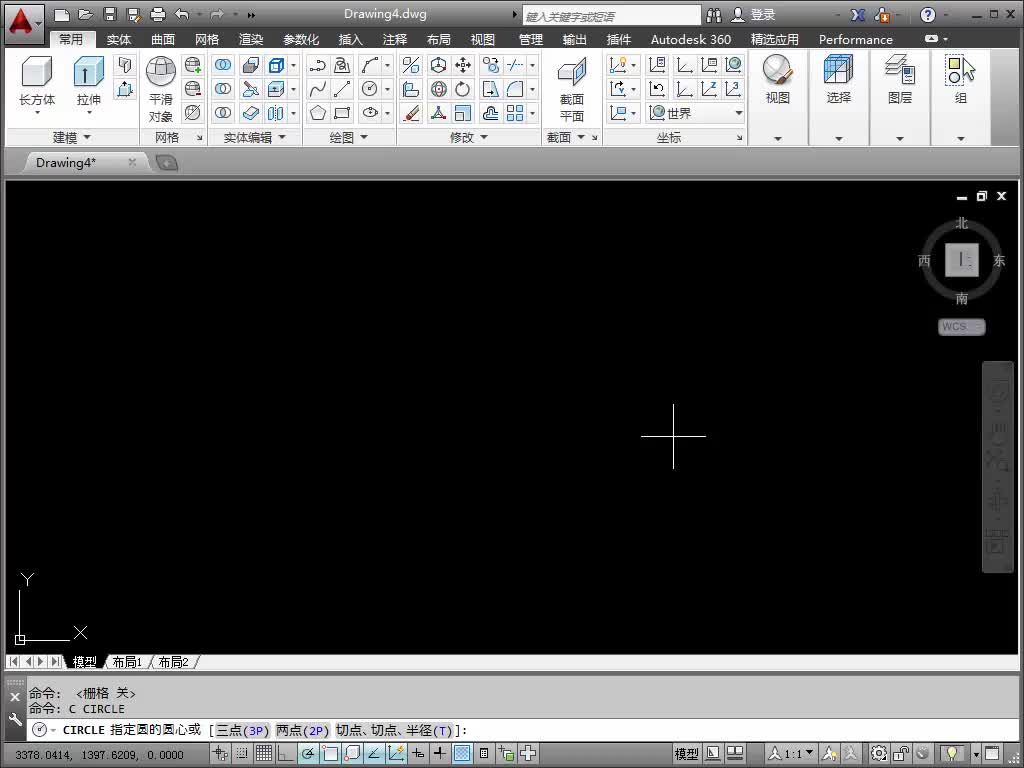The image size is (1024, 768).
Task: Click the Circle tool icon
Action: (370, 89)
